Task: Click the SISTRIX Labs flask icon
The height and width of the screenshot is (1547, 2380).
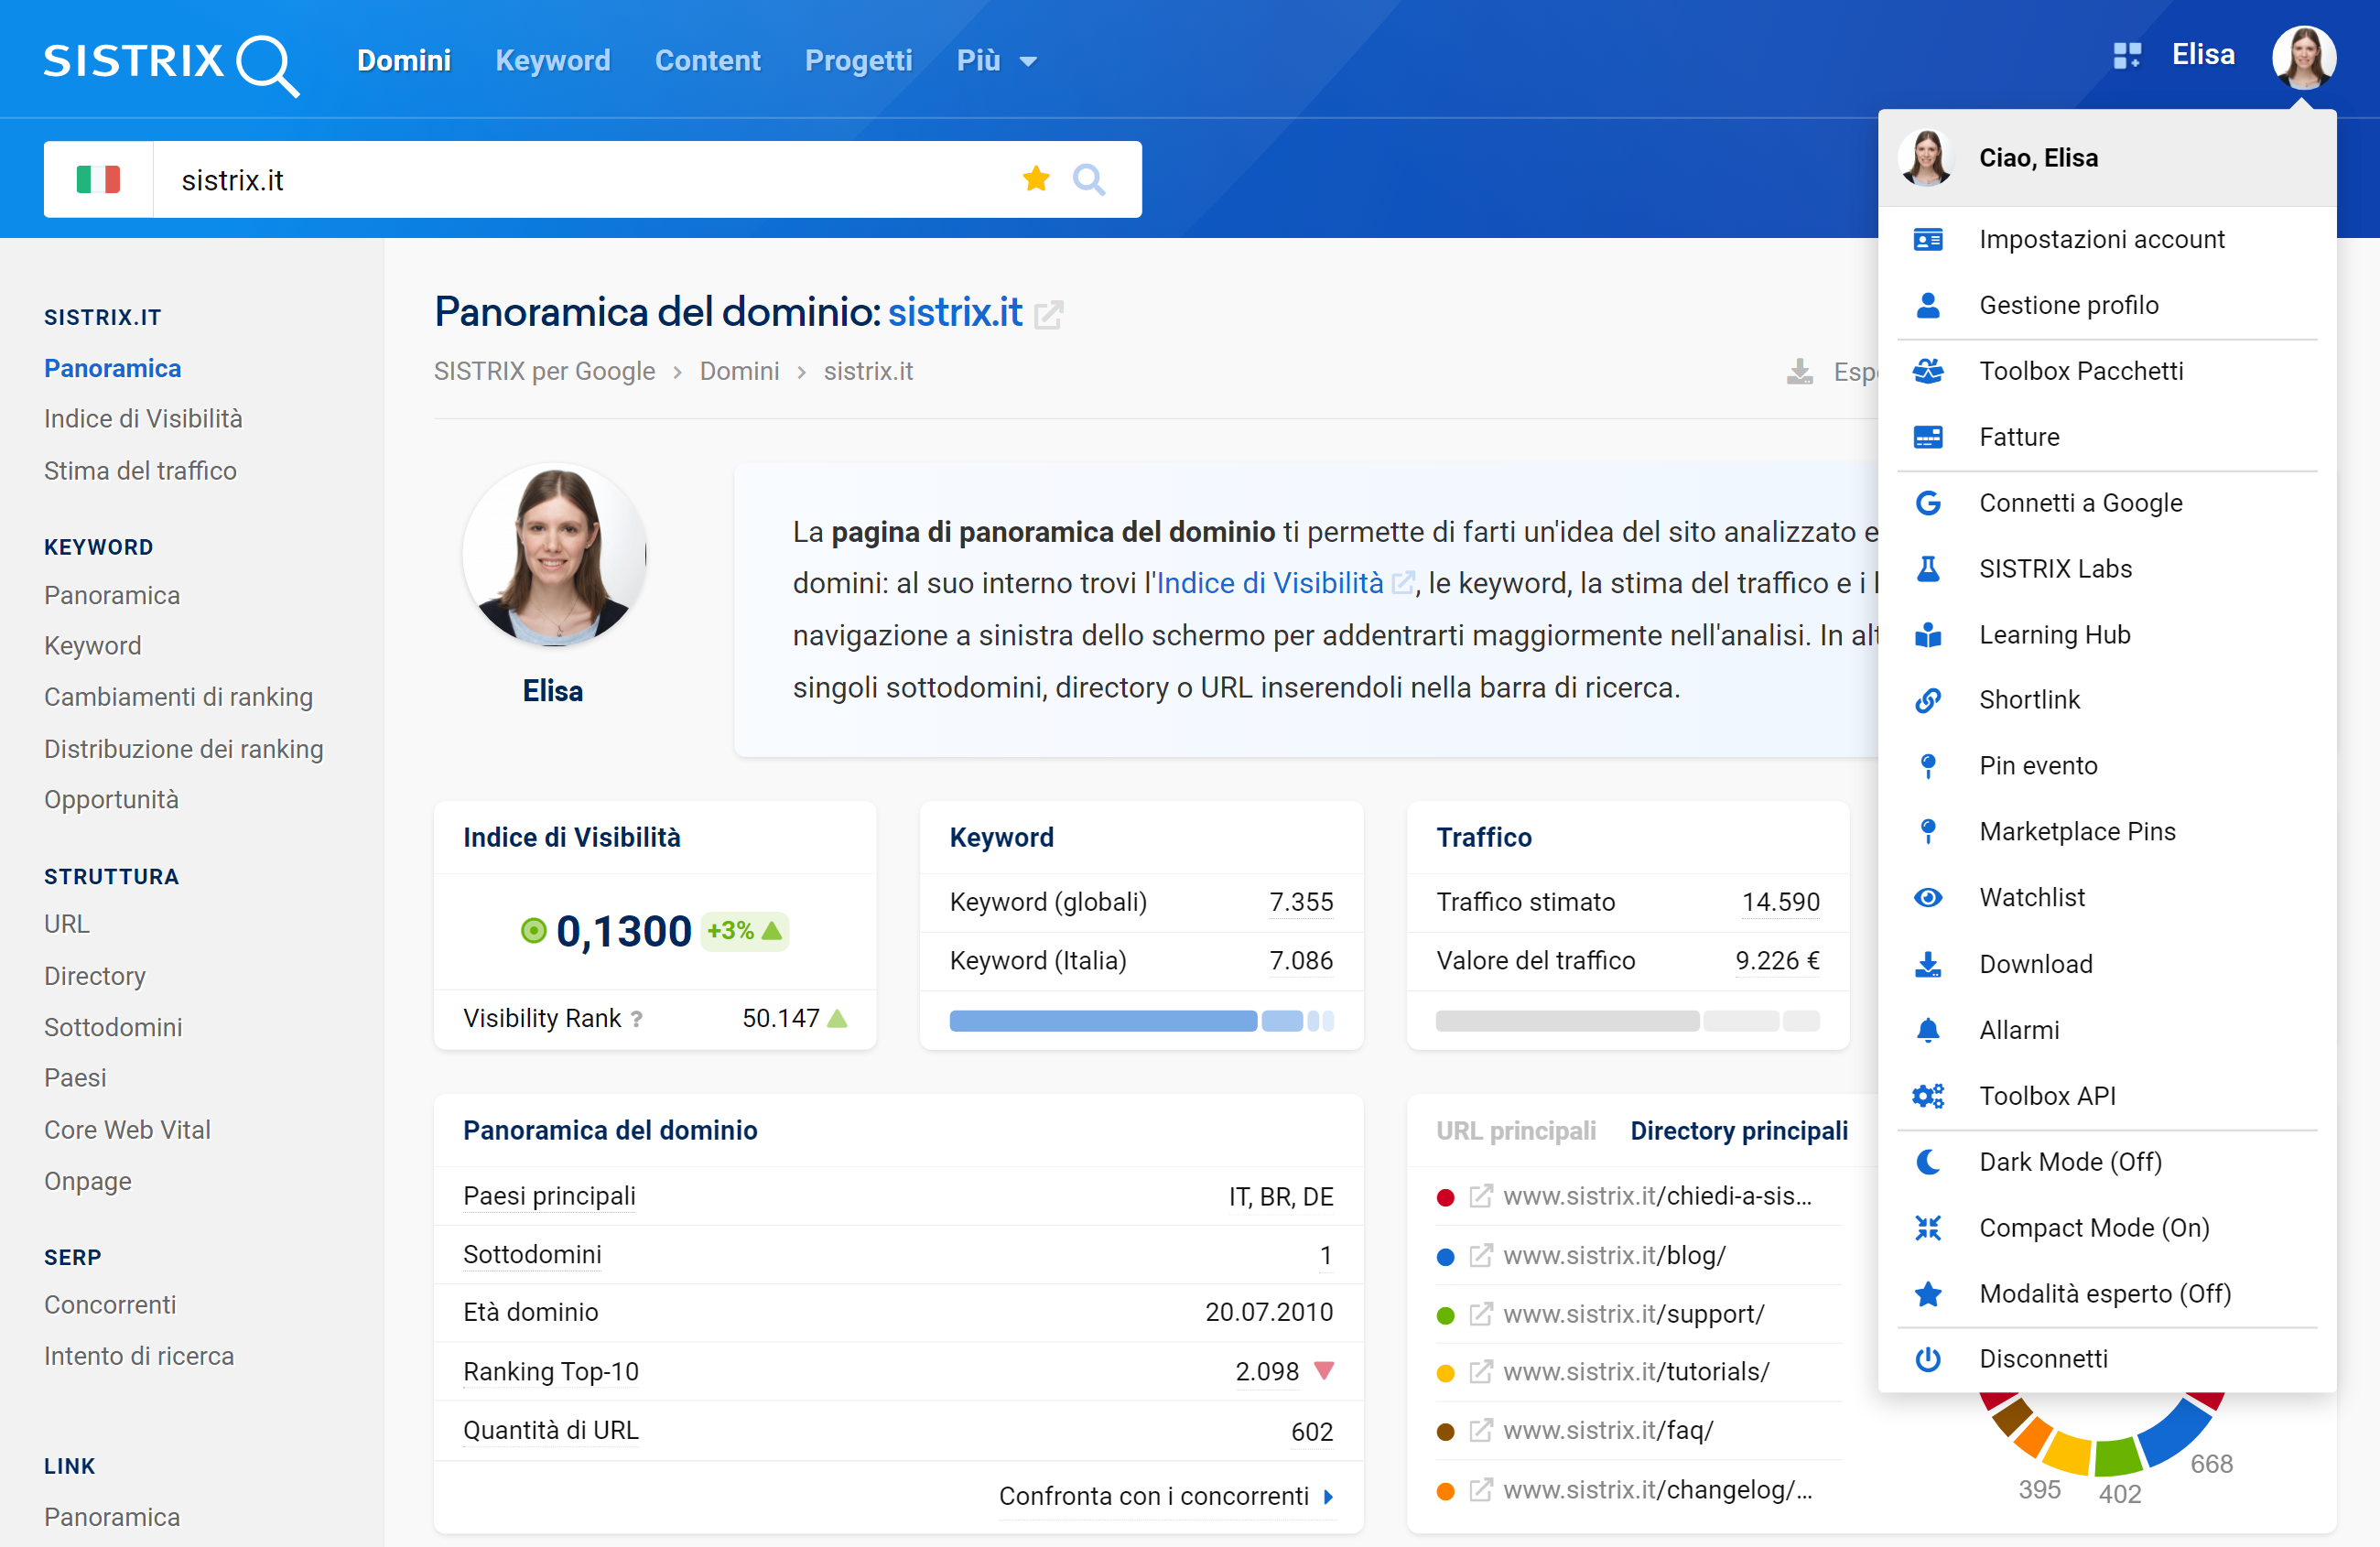Action: (x=1927, y=569)
